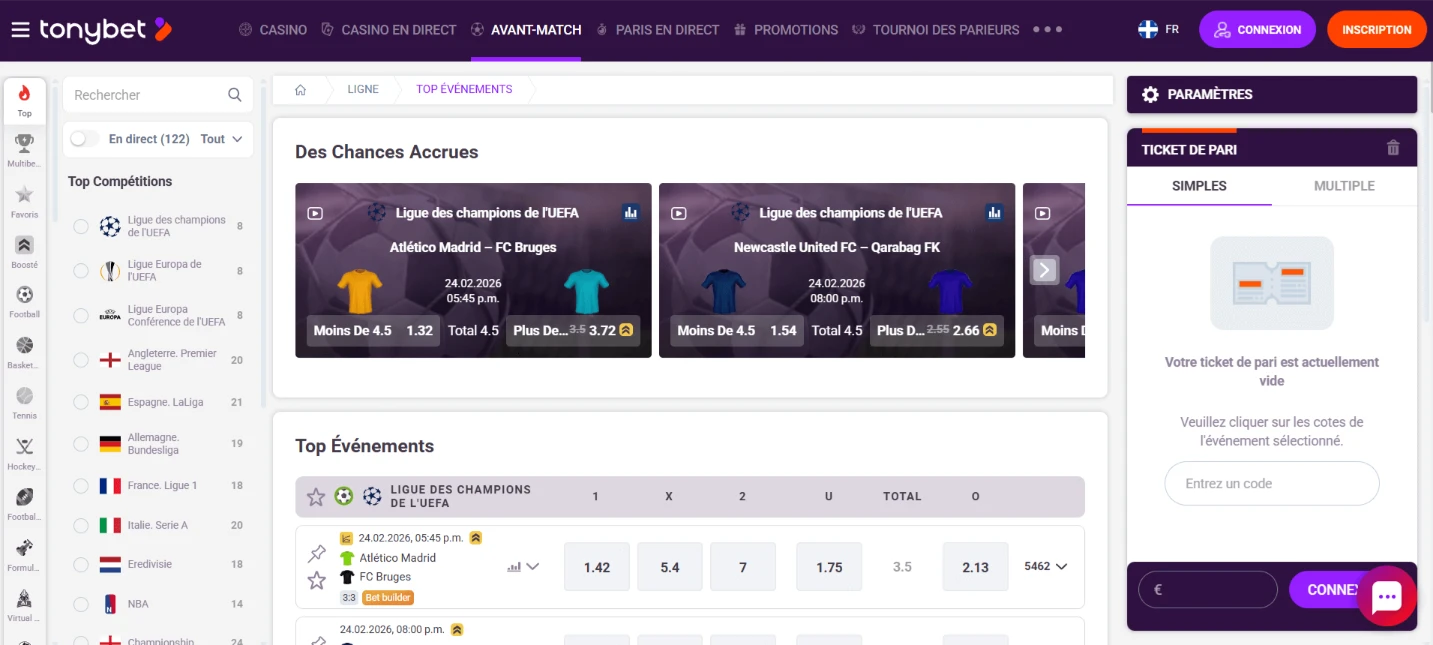Expand the three-dots menu in navigation bar
The height and width of the screenshot is (645, 1433).
(x=1048, y=29)
